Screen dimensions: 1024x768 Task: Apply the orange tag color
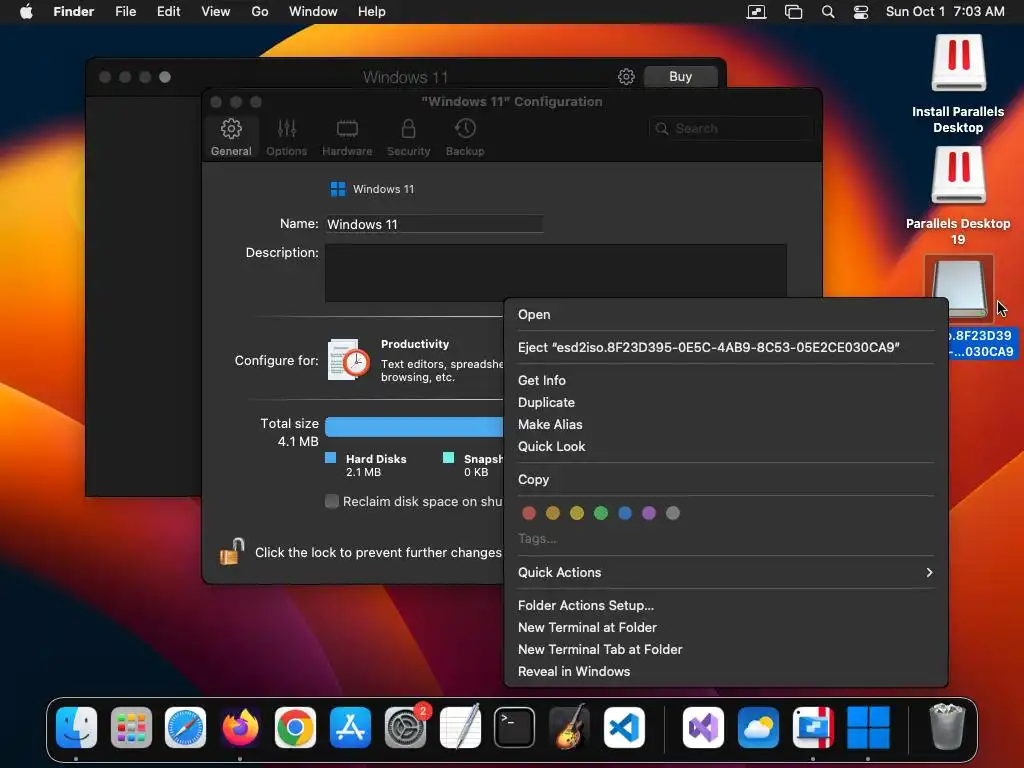coord(552,513)
